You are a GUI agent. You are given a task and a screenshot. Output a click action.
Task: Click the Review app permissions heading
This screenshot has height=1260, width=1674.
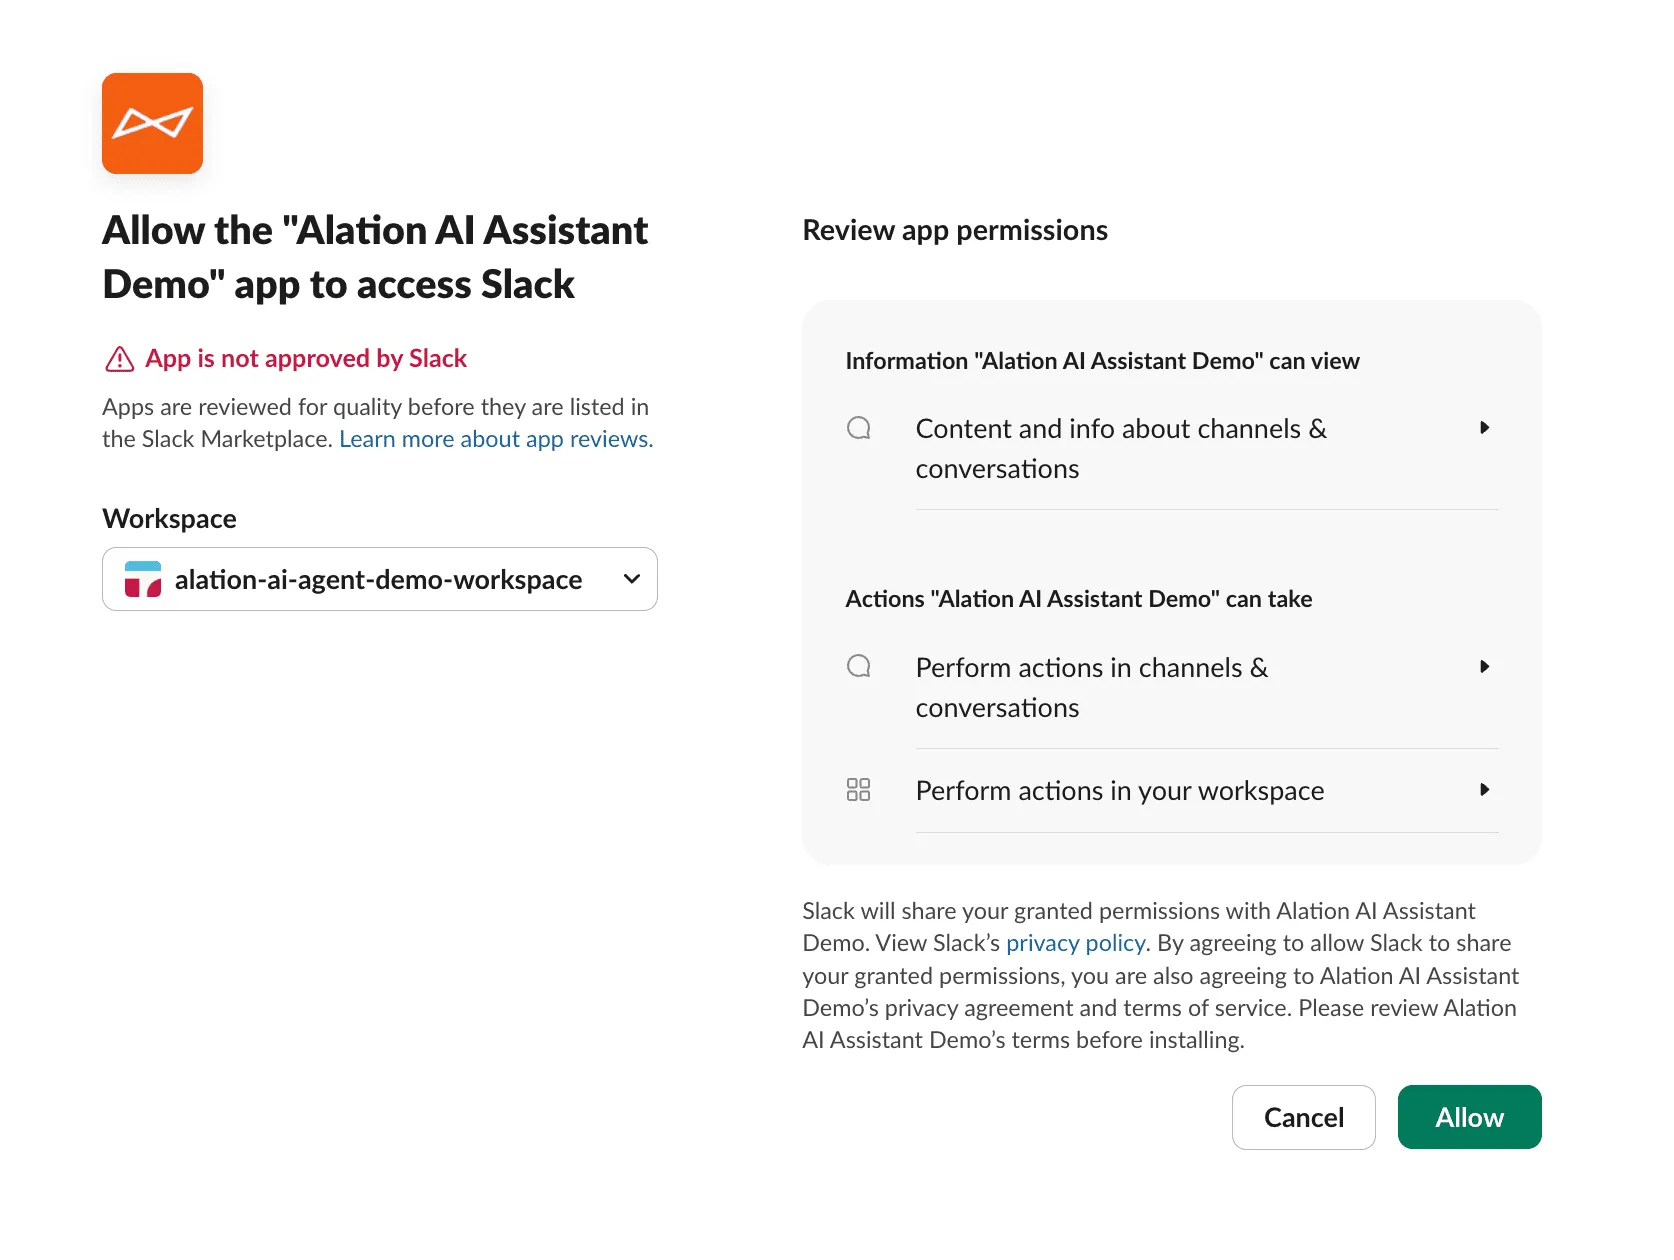954,230
